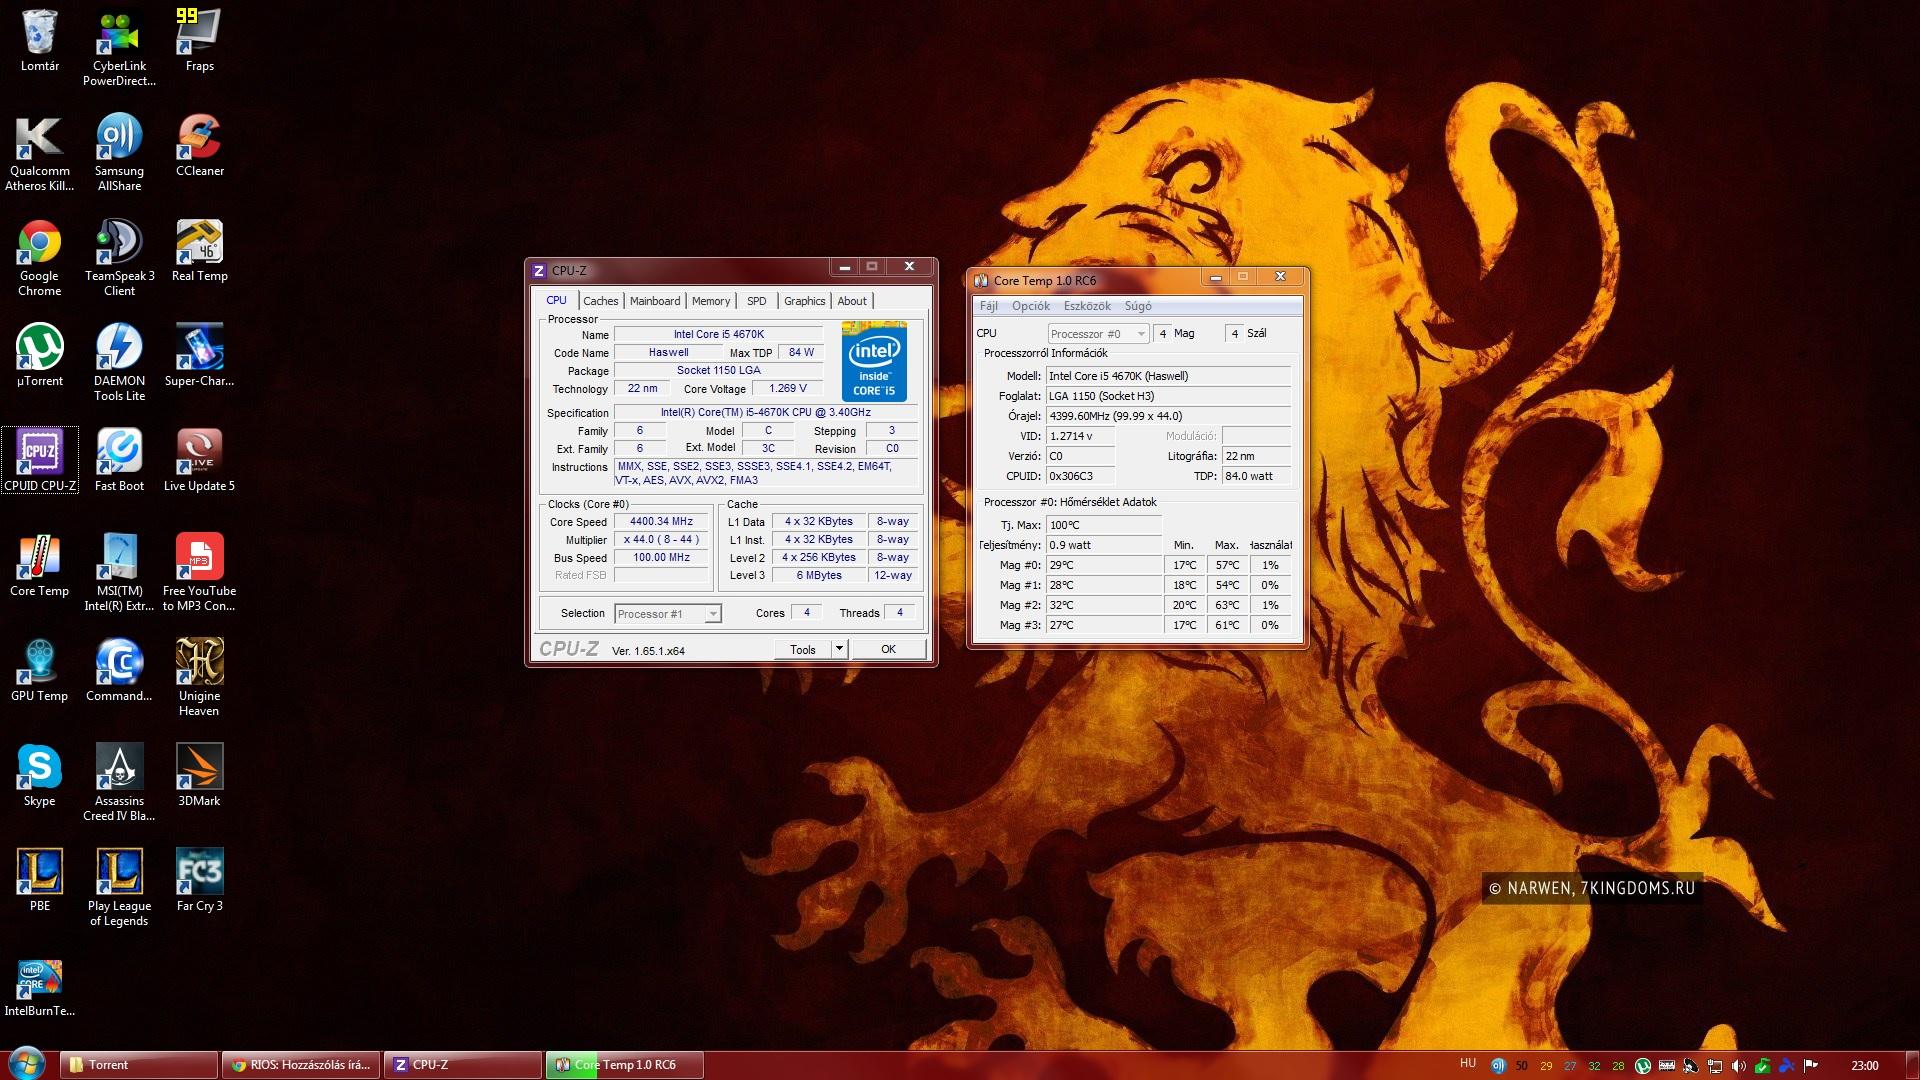Click the volume speaker tray icon
Image resolution: width=1920 pixels, height=1080 pixels.
(1738, 1066)
